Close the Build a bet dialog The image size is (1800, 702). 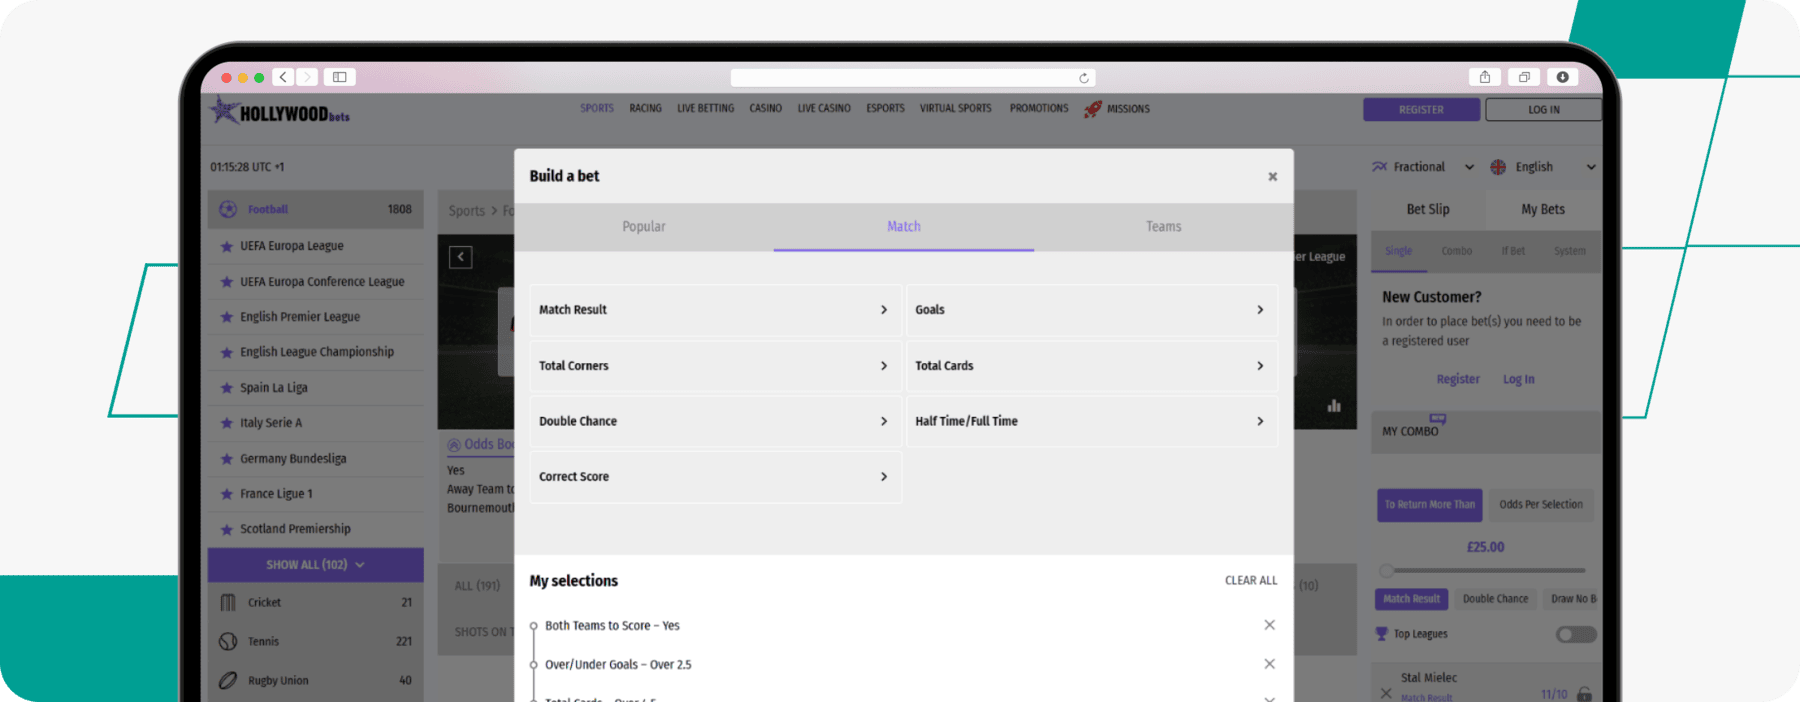(1273, 177)
